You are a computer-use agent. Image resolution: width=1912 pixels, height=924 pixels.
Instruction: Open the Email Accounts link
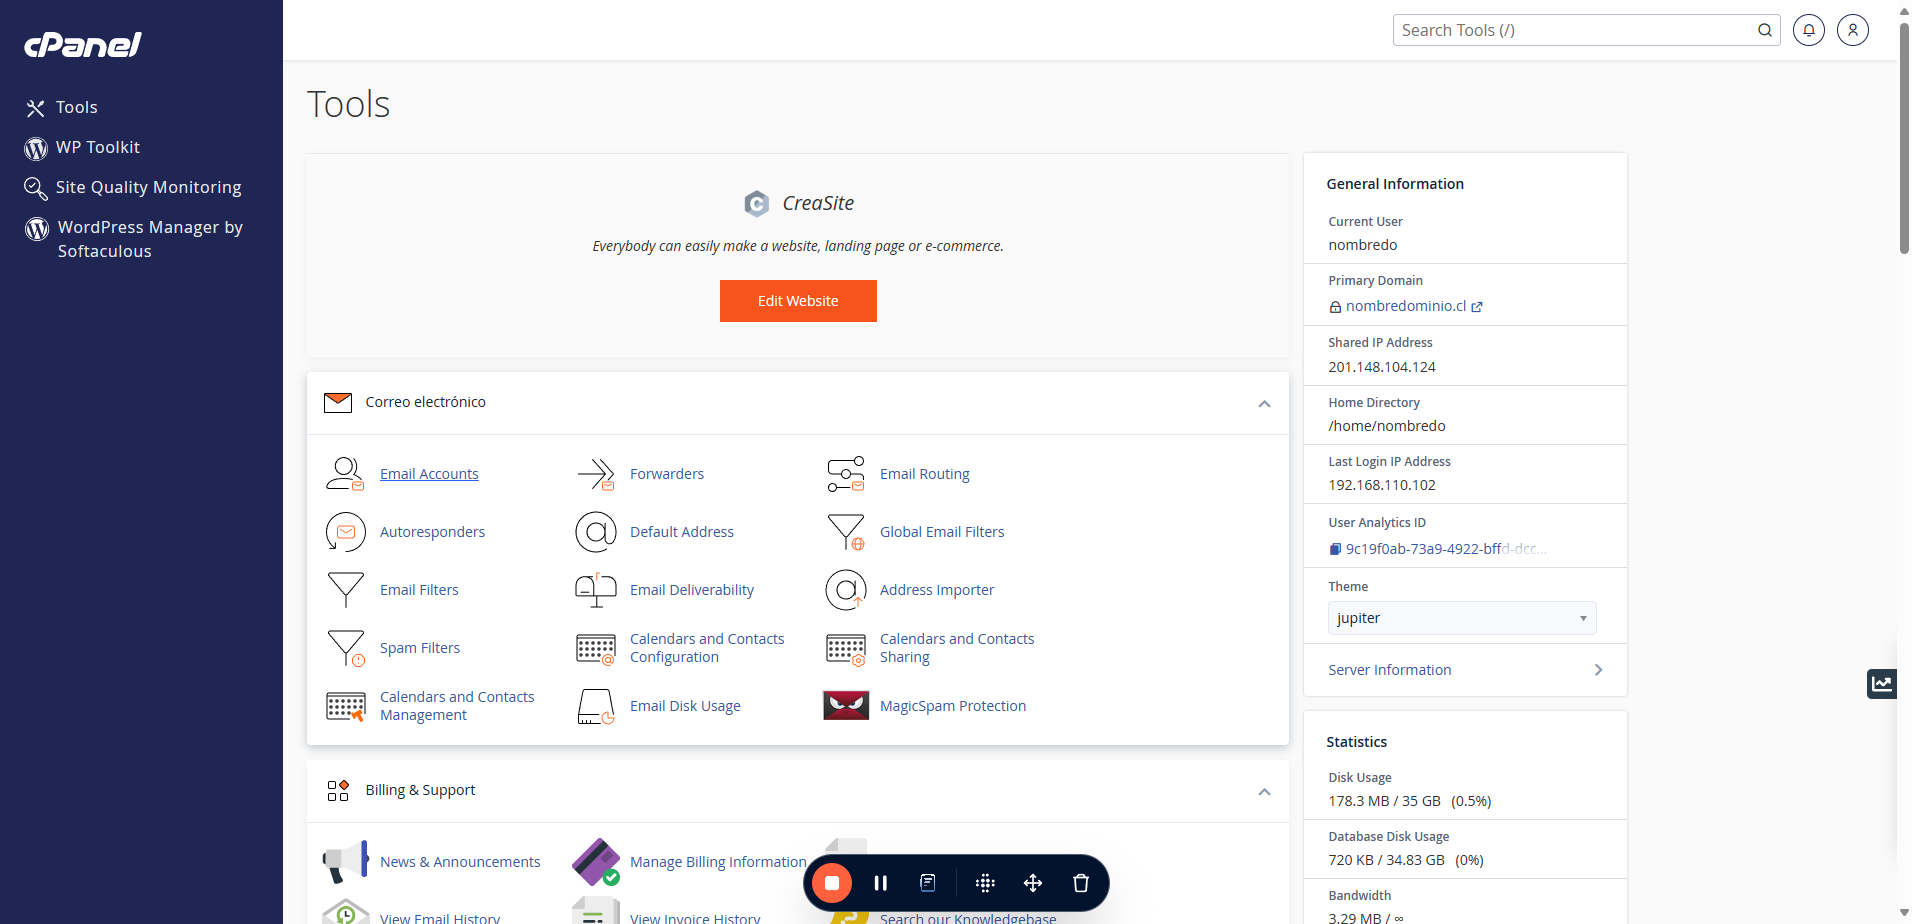[x=429, y=474]
